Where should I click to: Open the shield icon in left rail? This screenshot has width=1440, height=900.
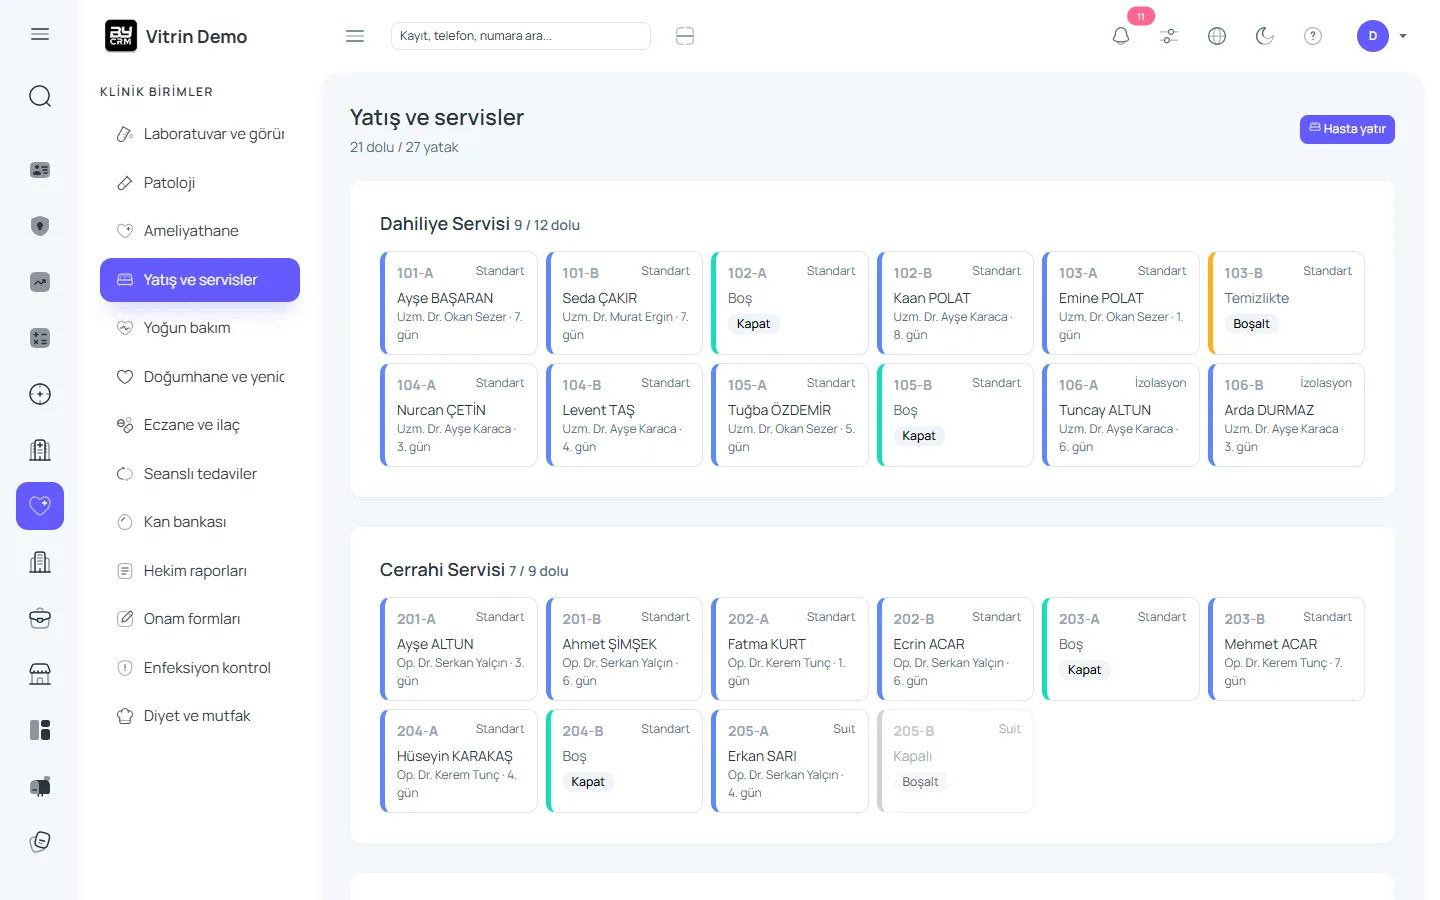pyautogui.click(x=40, y=226)
